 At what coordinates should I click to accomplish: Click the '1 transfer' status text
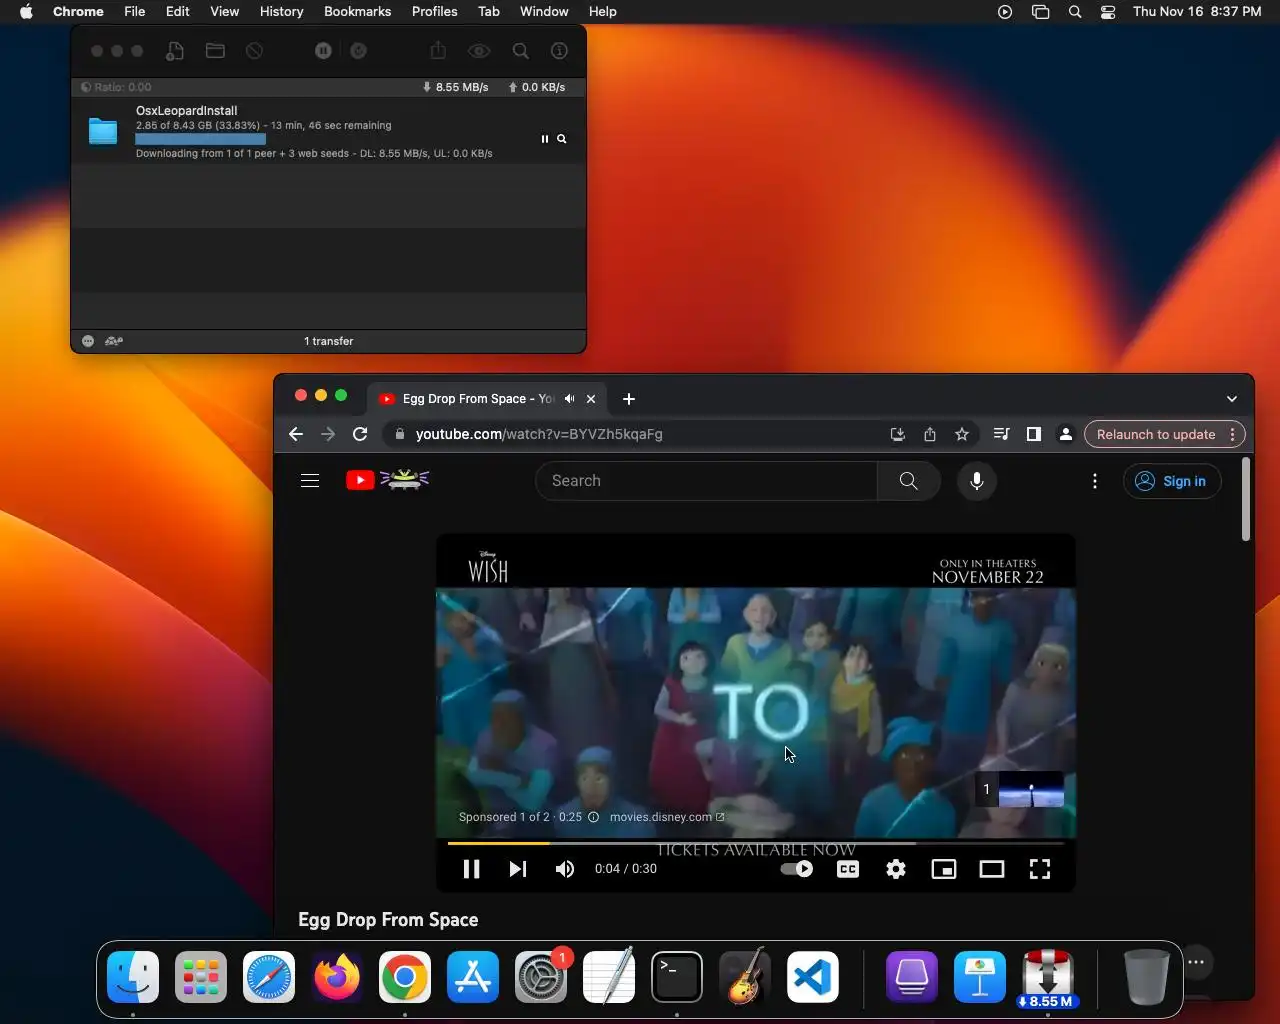pyautogui.click(x=329, y=341)
